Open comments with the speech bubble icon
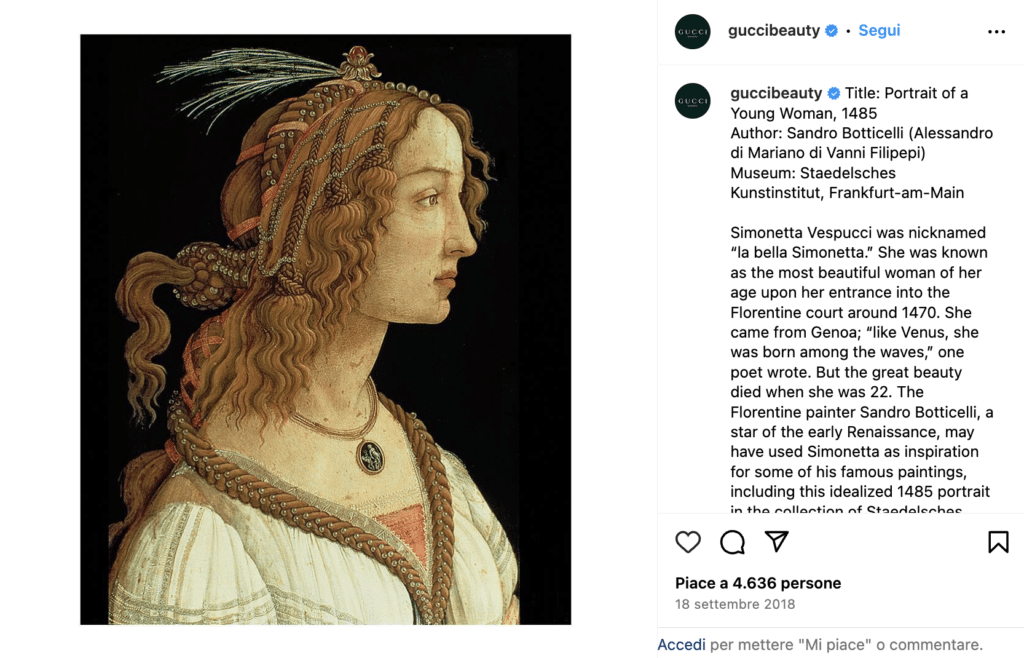The height and width of the screenshot is (658, 1024). (x=733, y=542)
